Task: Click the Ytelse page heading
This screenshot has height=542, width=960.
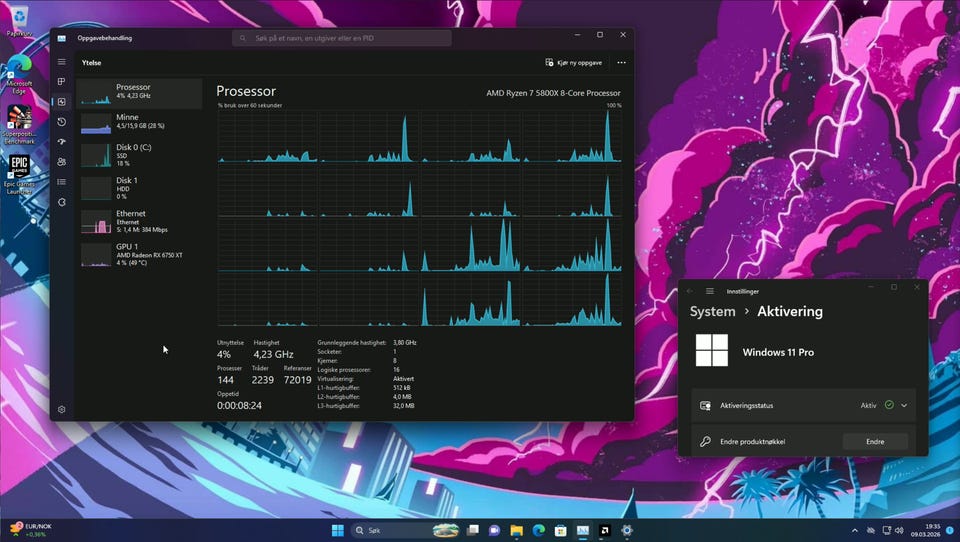Action: click(91, 62)
